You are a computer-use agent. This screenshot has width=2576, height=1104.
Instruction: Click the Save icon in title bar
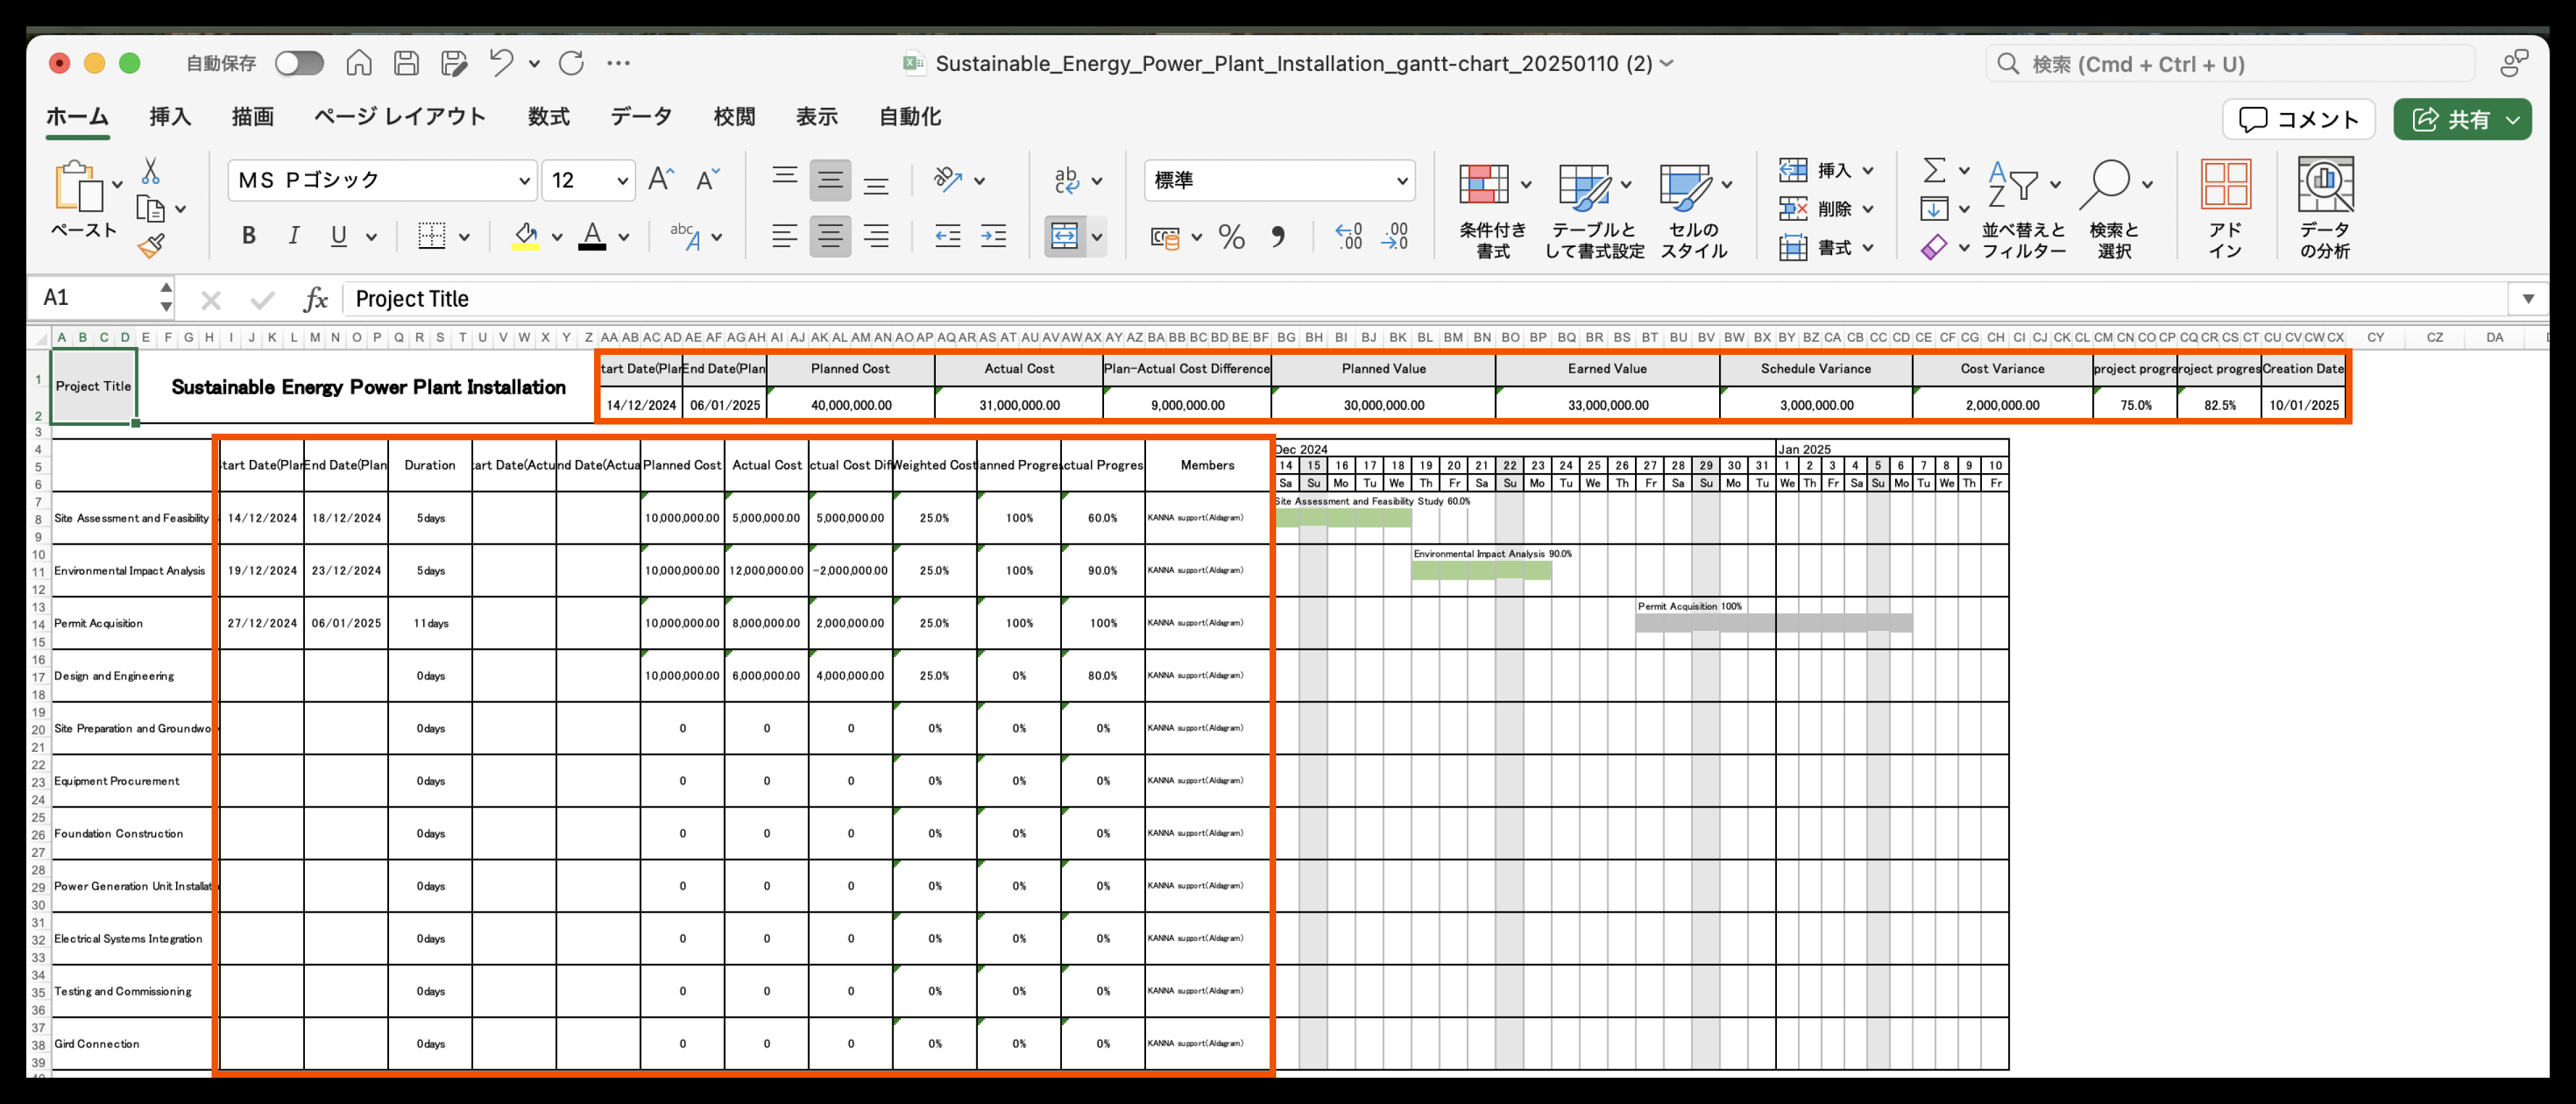pos(406,63)
